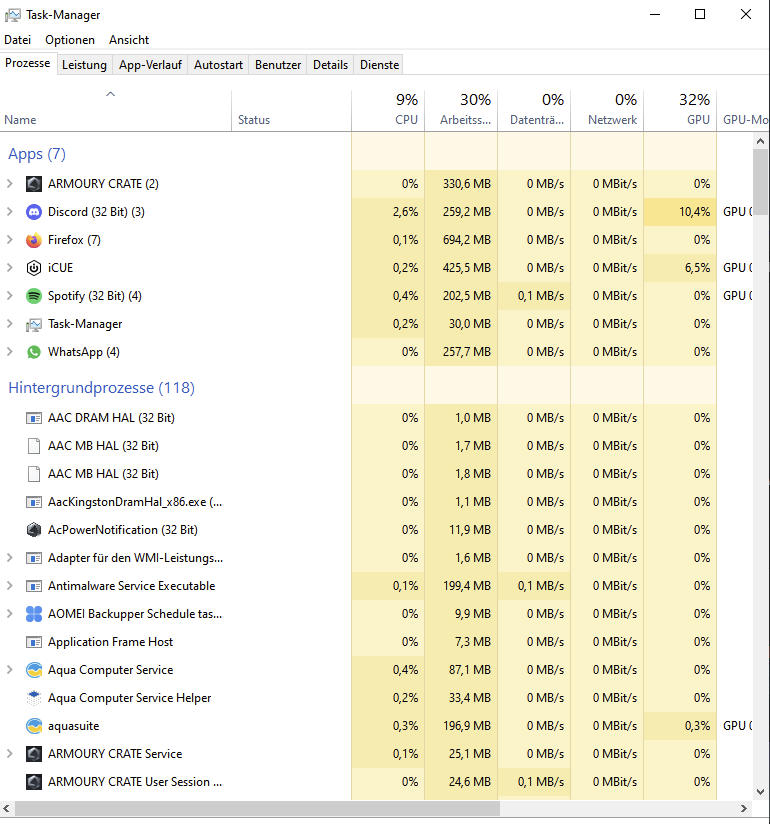Click the Aqua Computer Service Helper icon
The width and height of the screenshot is (770, 824).
click(34, 698)
